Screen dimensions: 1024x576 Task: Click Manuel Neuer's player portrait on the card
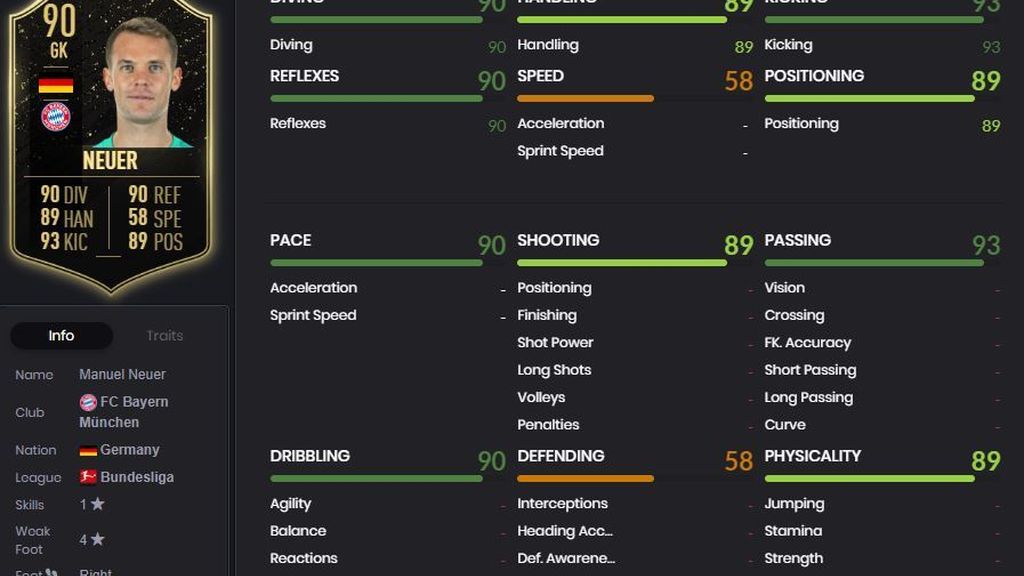141,82
